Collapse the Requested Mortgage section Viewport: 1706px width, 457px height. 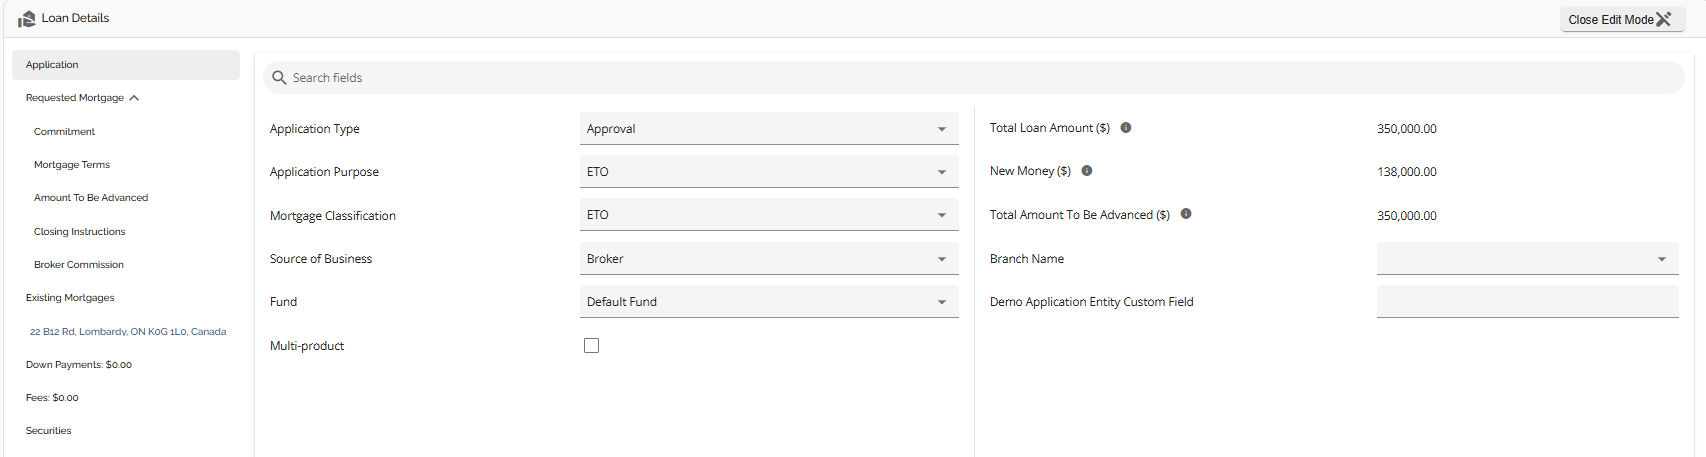click(134, 98)
